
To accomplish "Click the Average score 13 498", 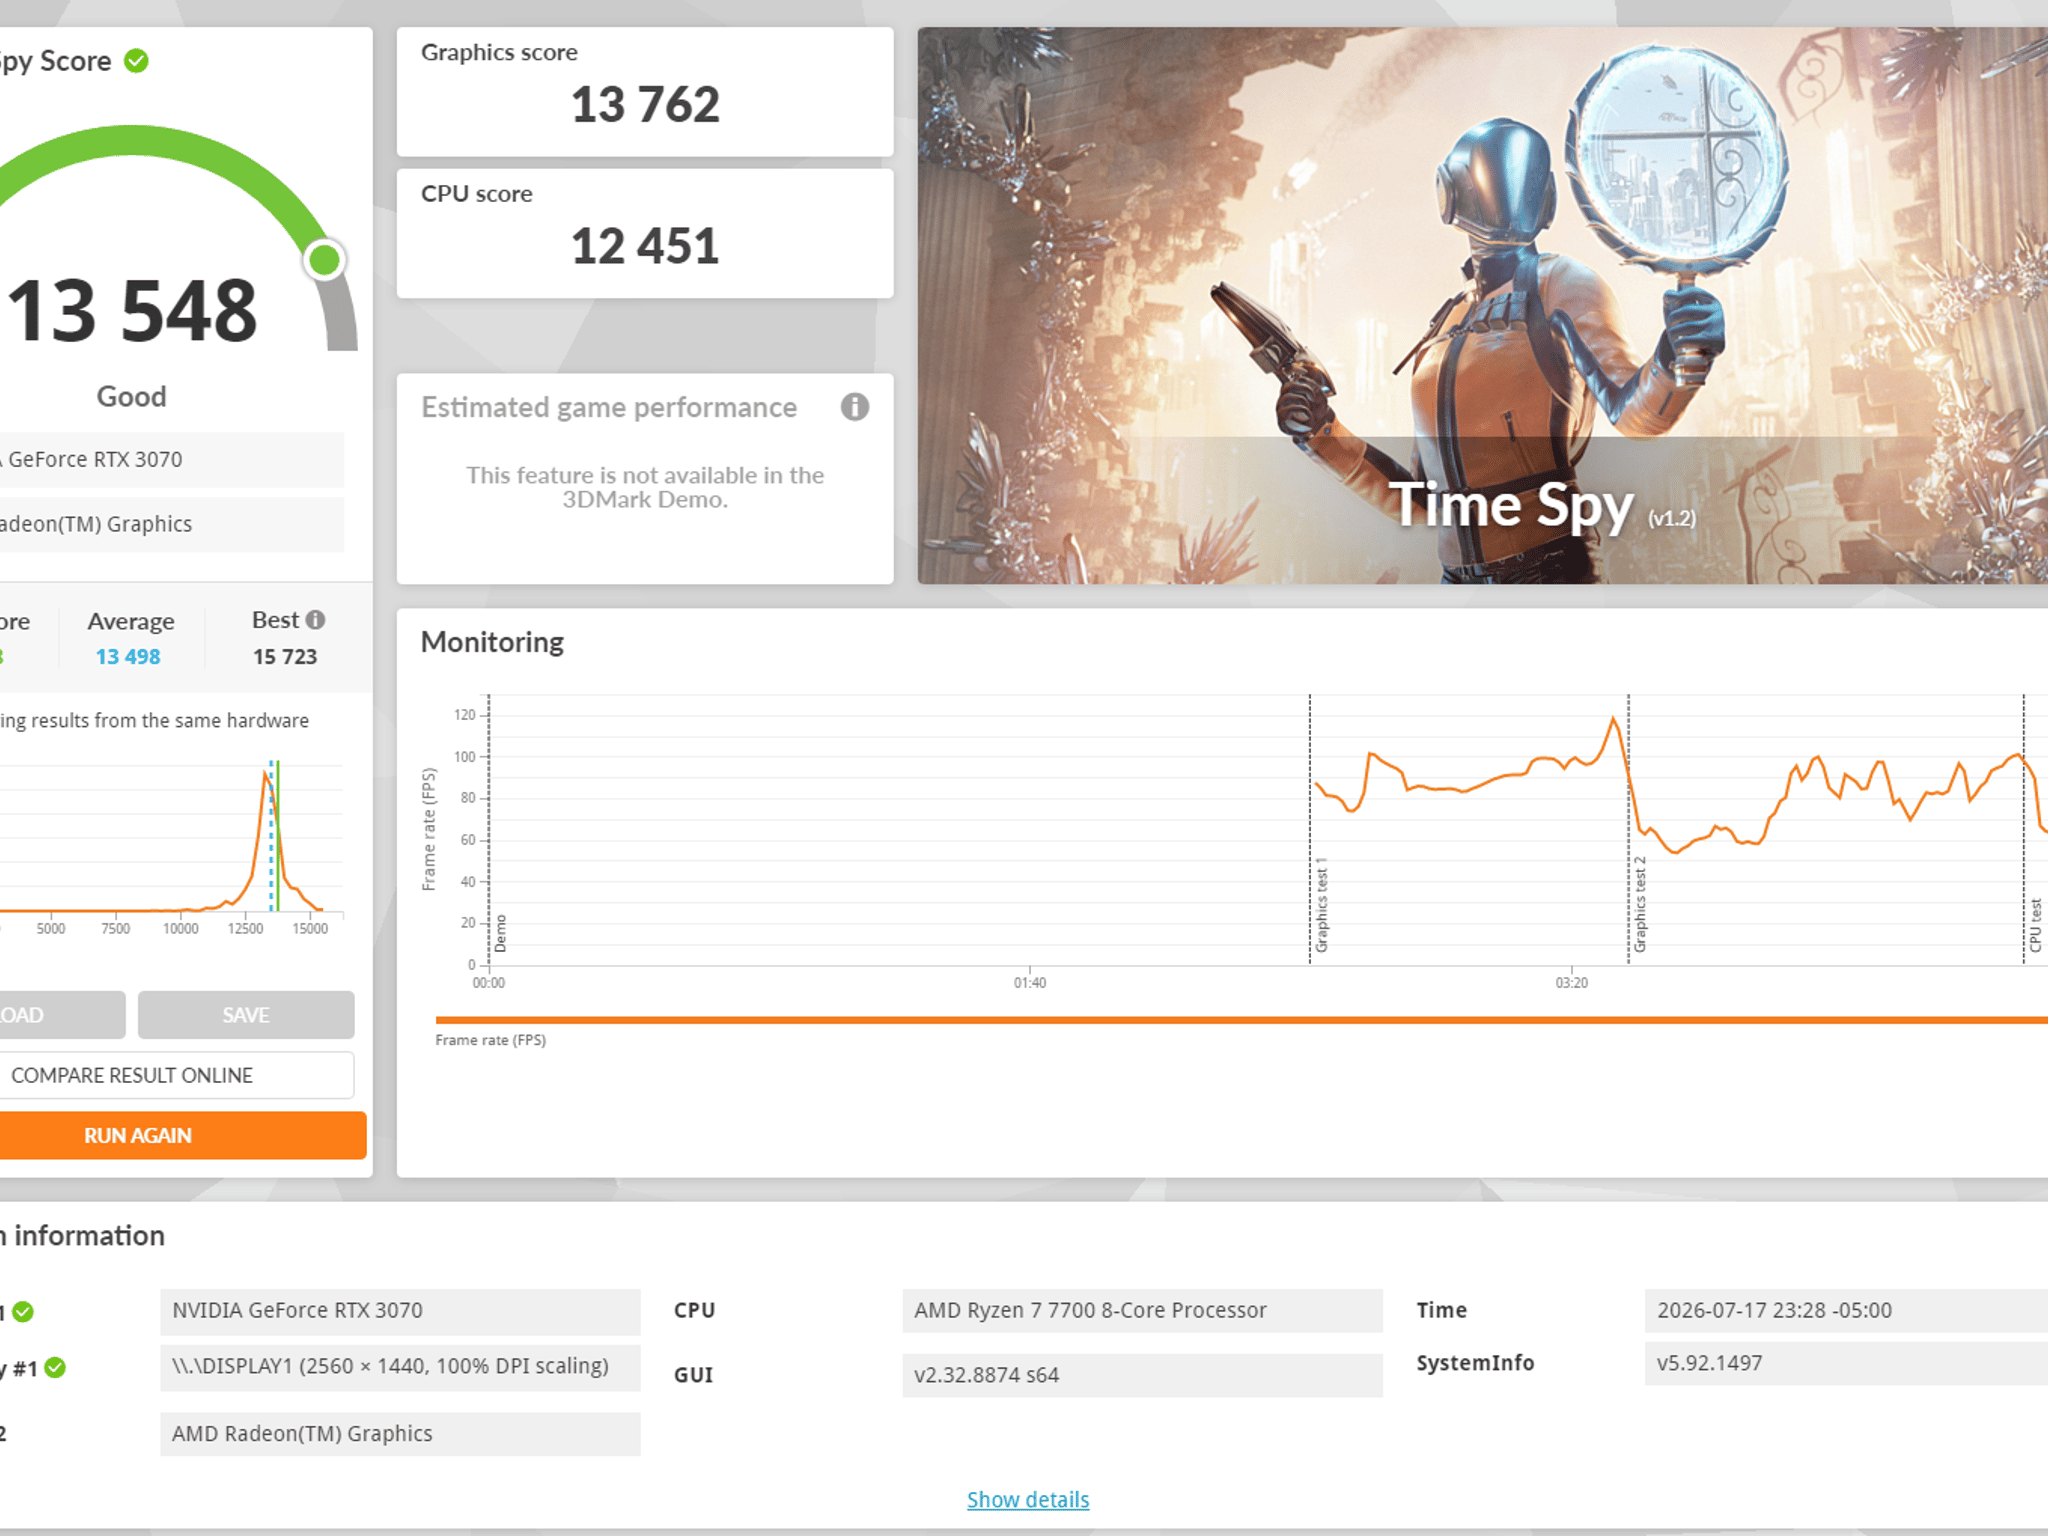I will point(128,656).
